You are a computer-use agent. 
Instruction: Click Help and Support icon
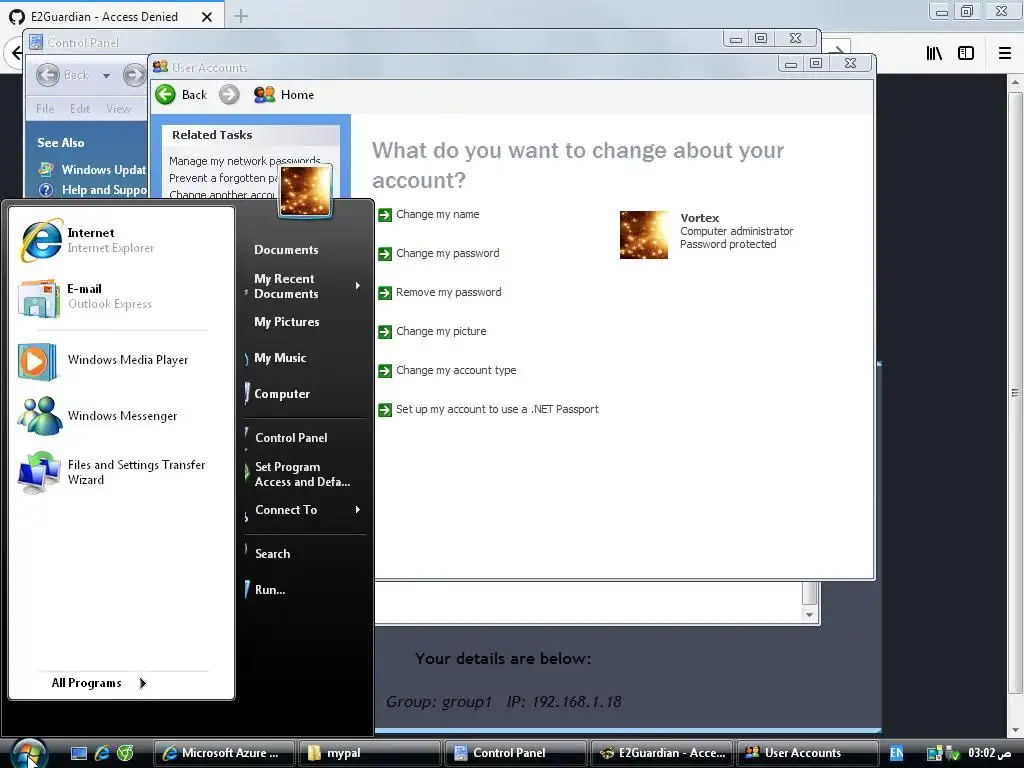coord(46,190)
